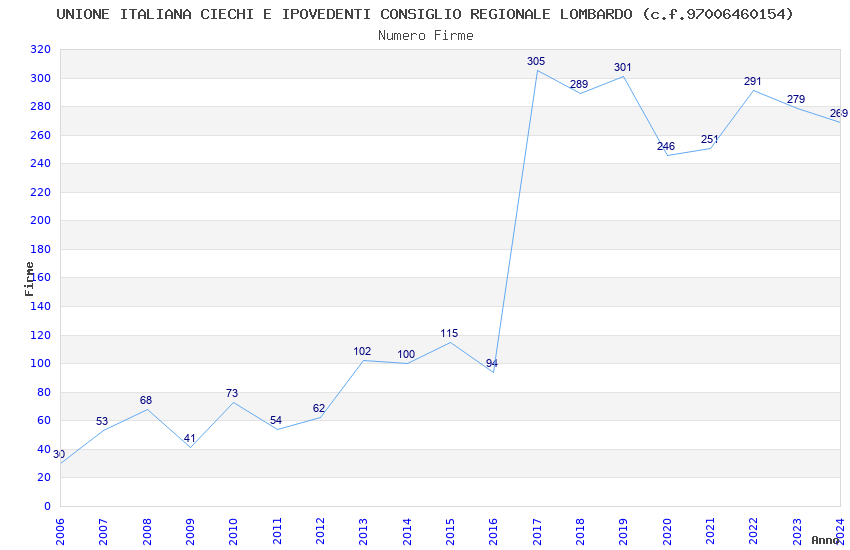850x550 pixels.
Task: Click the x-axis year 2008
Action: click(146, 532)
